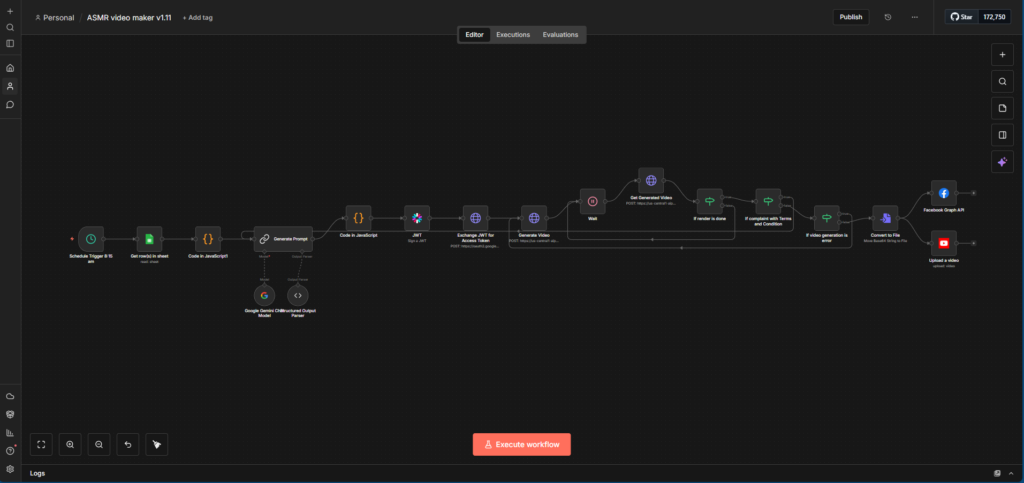Click the zoom out canvas control
This screenshot has width=1024, height=483.
[99, 444]
